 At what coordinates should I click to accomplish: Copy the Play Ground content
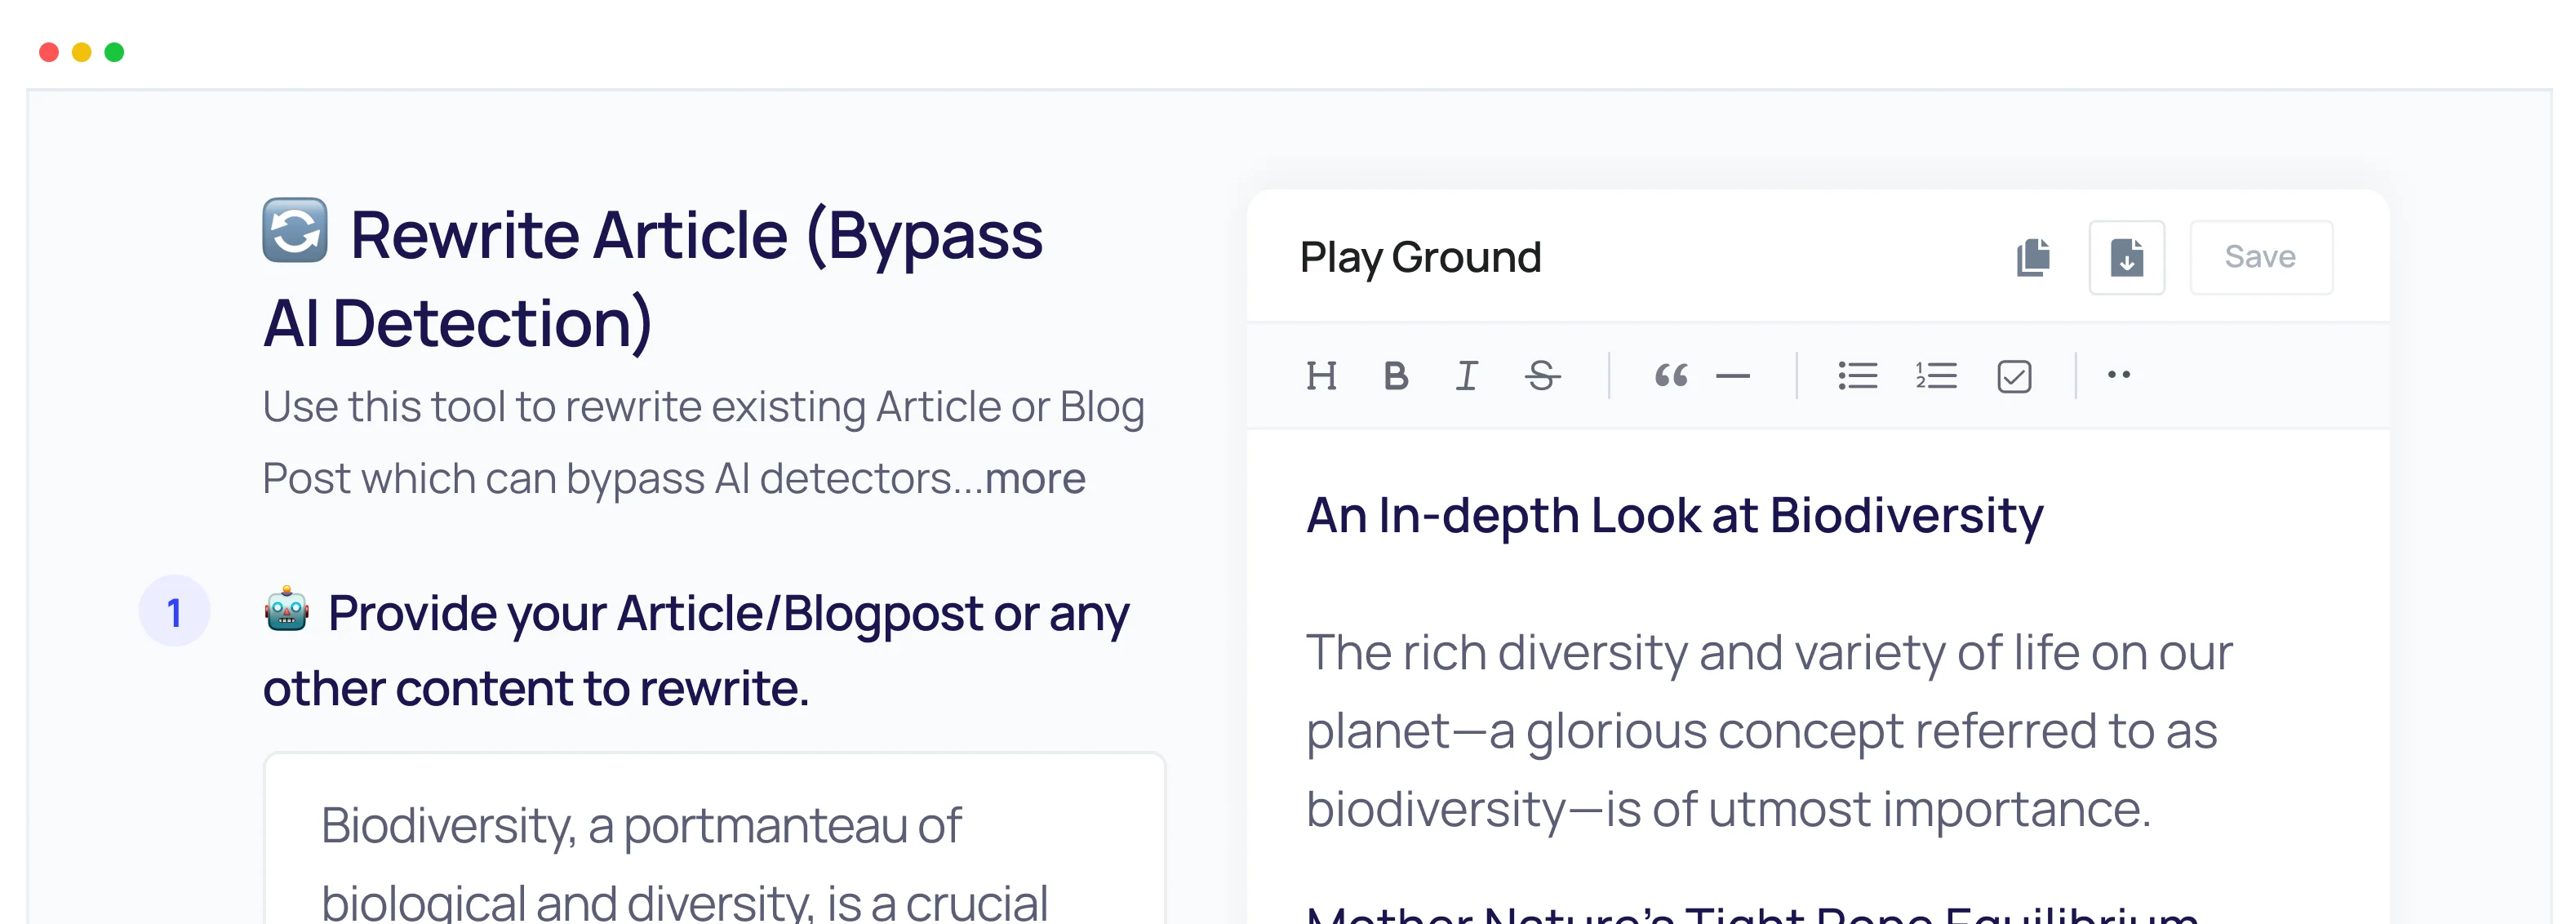coord(2033,257)
